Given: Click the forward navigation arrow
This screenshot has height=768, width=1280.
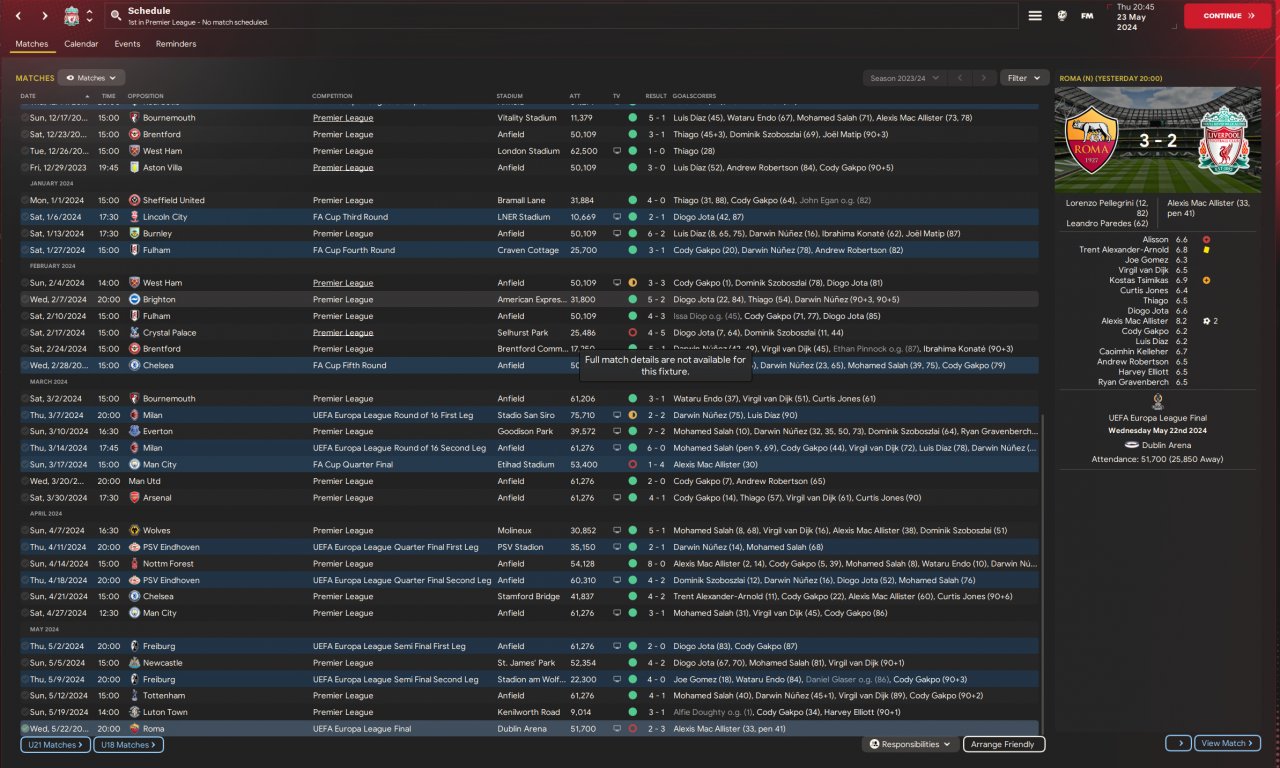Looking at the screenshot, I should (x=45, y=16).
